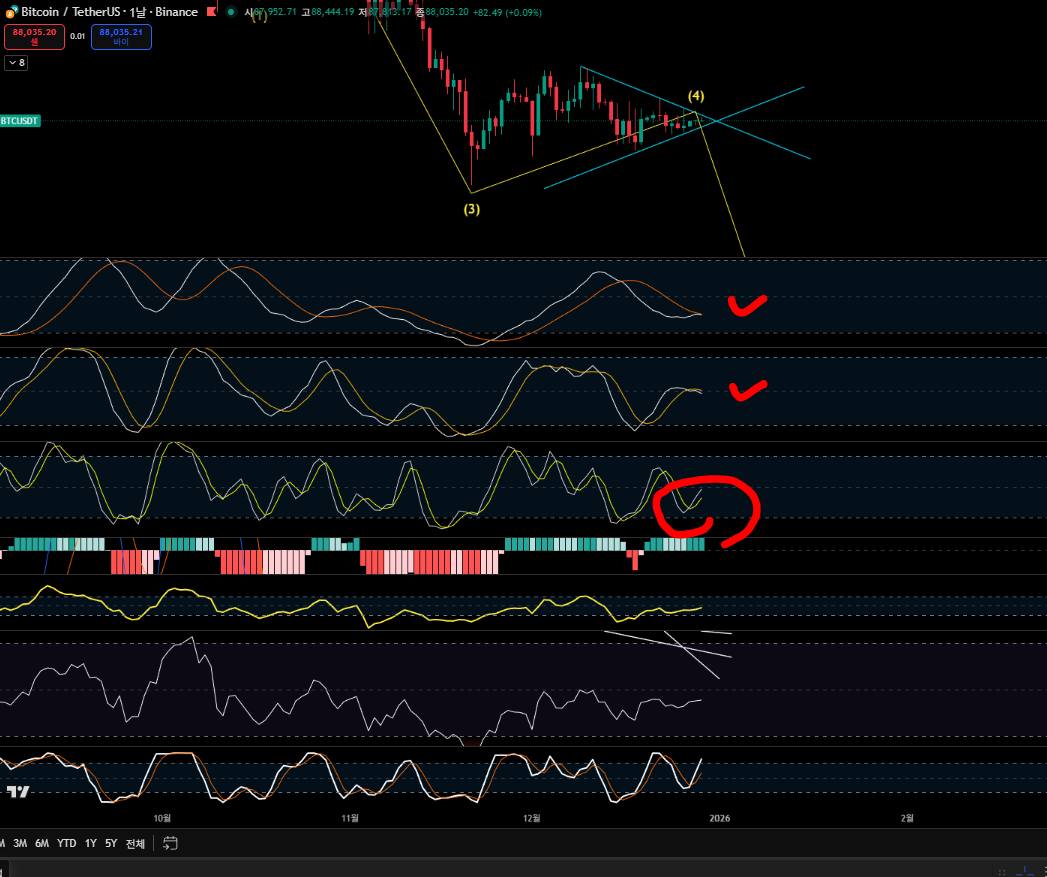Click the 12월 time axis label
The width and height of the screenshot is (1047, 877).
(532, 818)
